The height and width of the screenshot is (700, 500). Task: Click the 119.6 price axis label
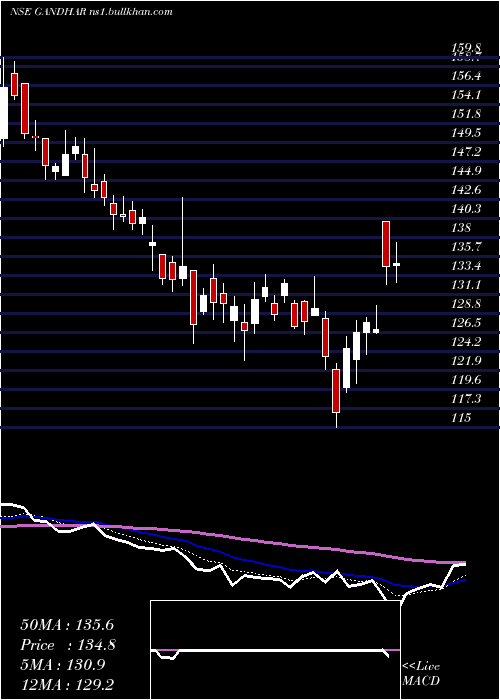[466, 379]
